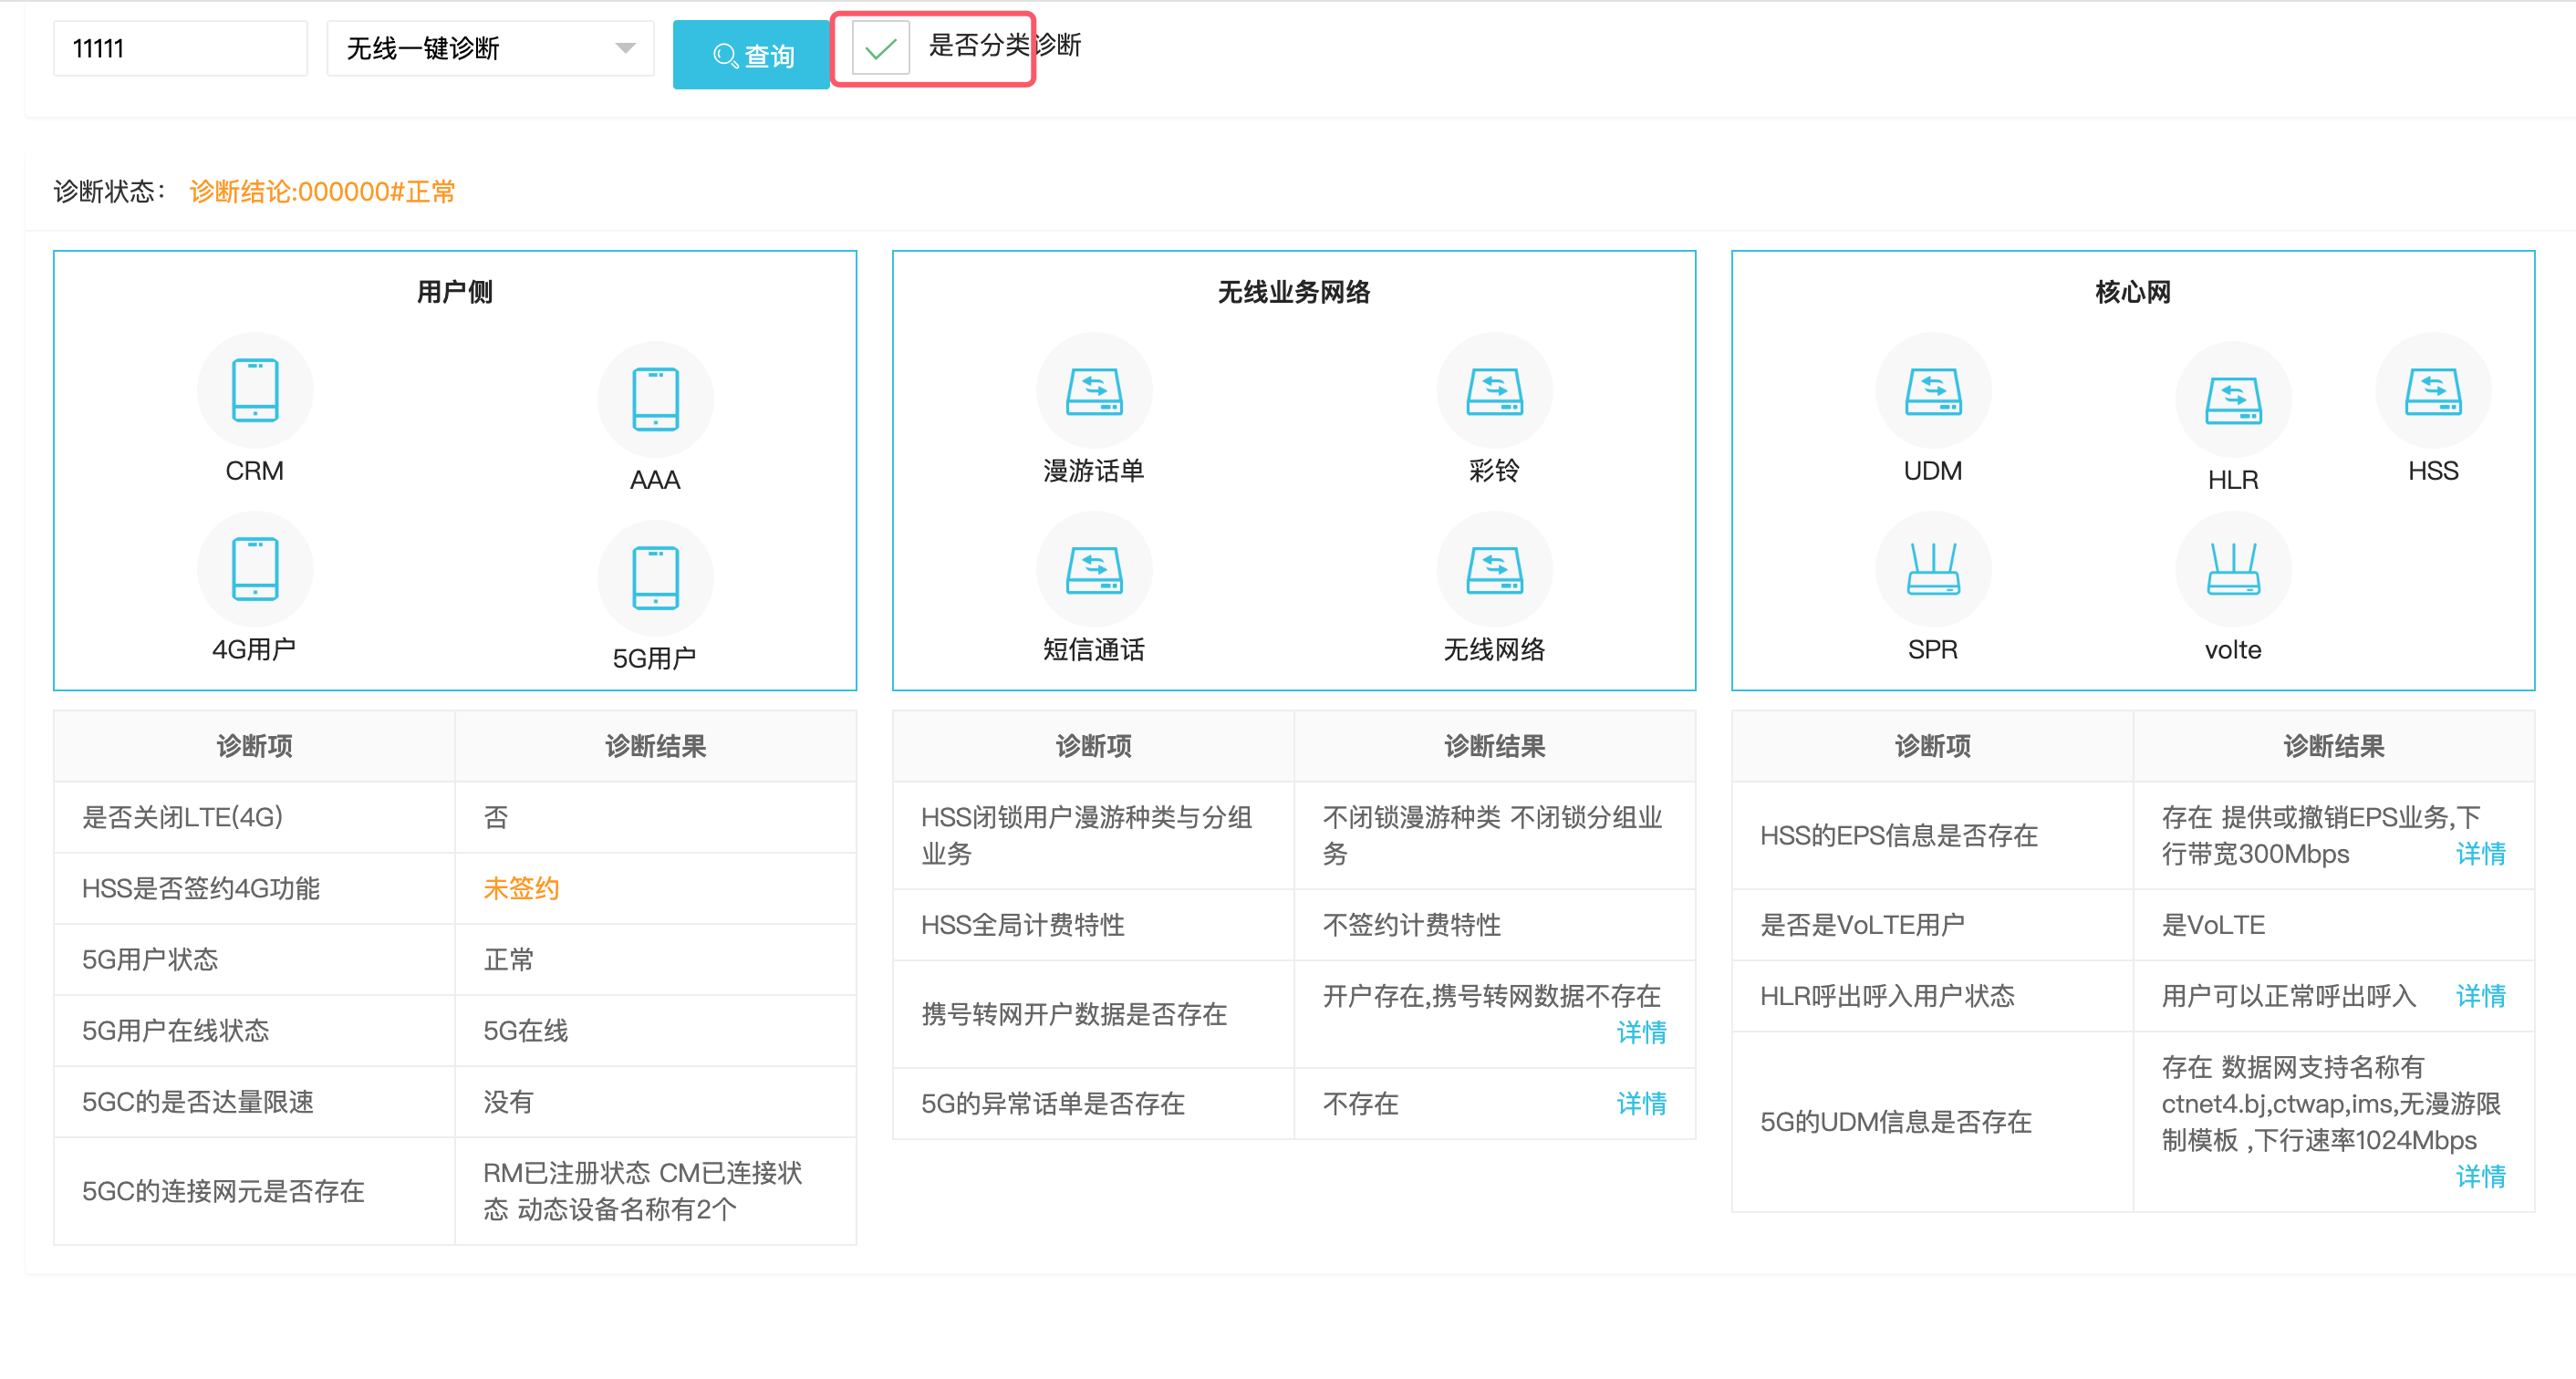Open 详情 for 5G的异常话单是否存在
Screen dimensions: 2576x1379
pyautogui.click(x=1642, y=1103)
